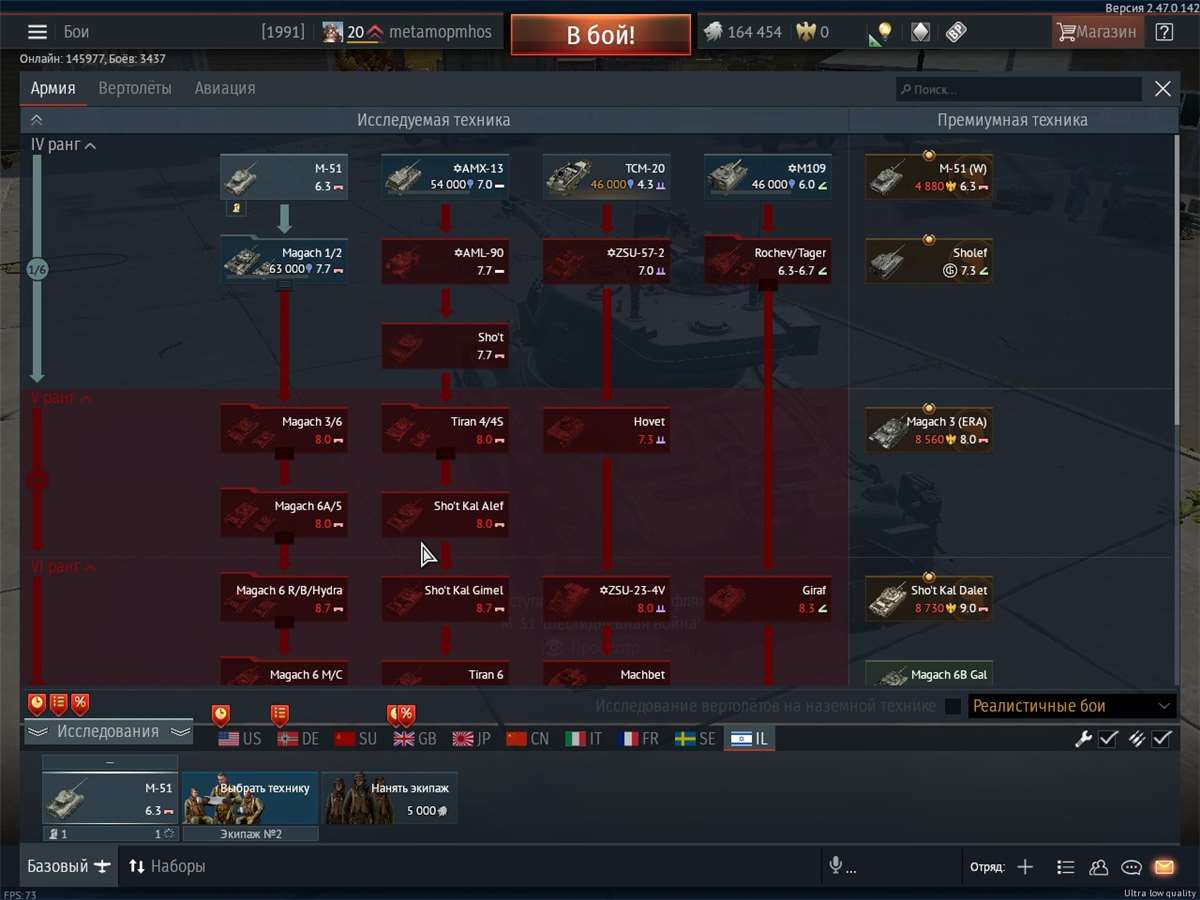1200x900 pixels.
Task: Select the Giraf vehicle card
Action: pos(767,598)
